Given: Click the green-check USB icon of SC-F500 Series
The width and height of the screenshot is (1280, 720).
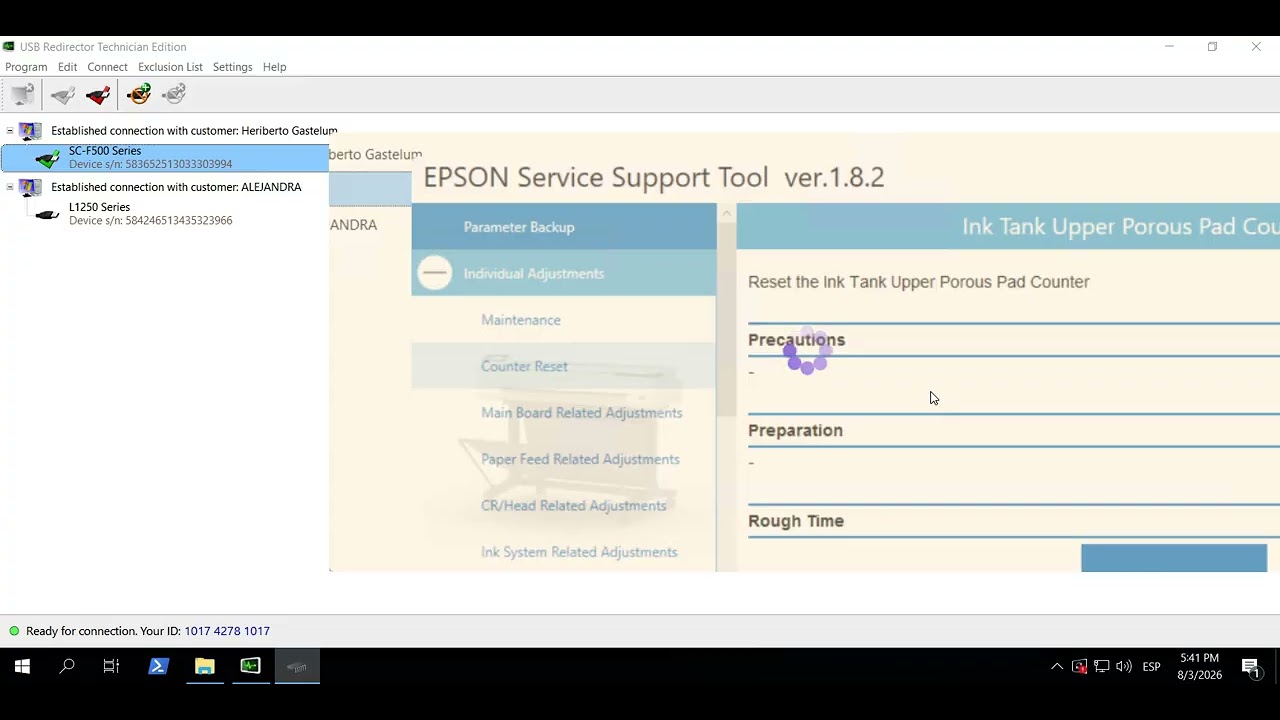Looking at the screenshot, I should (x=48, y=158).
